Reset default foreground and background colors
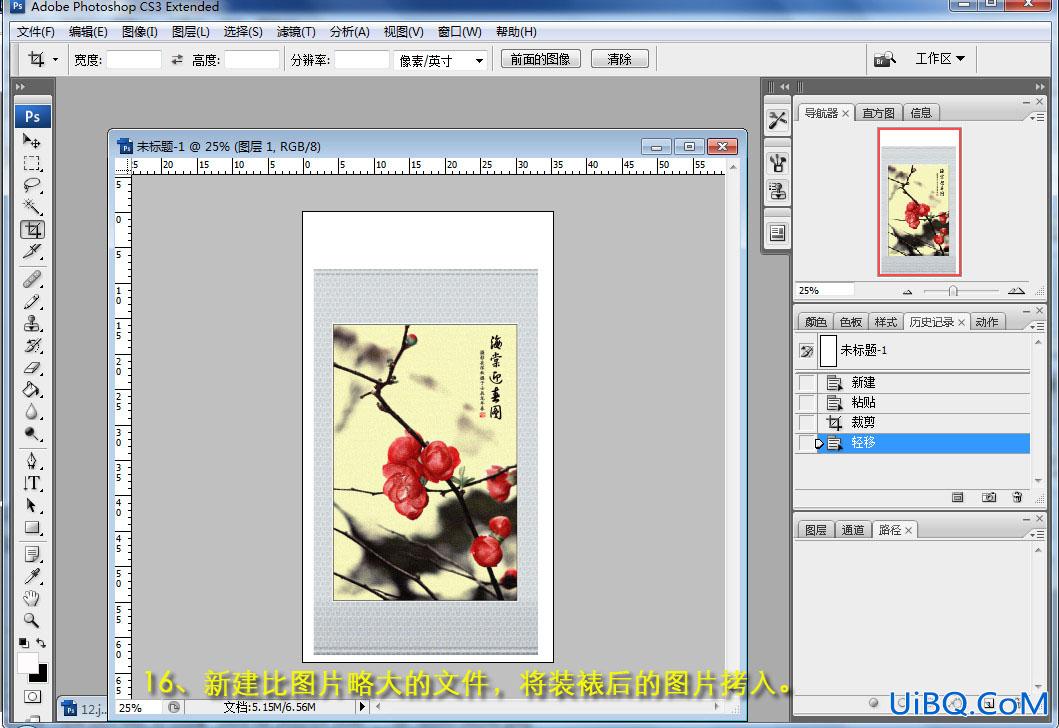Screen dimensions: 1059x728 pos(24,642)
